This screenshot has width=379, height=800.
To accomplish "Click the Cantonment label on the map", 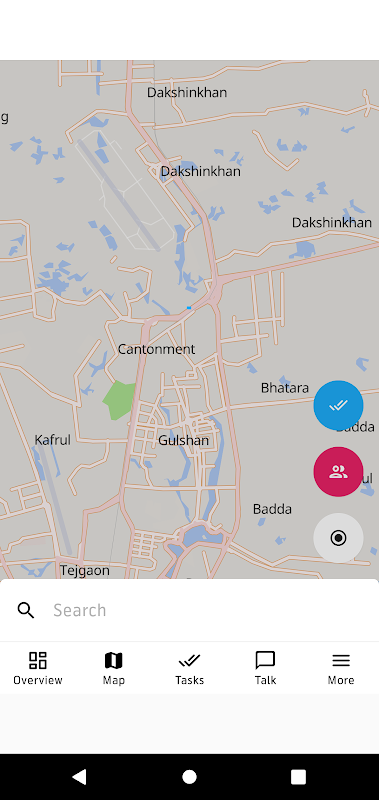I will click(x=157, y=349).
